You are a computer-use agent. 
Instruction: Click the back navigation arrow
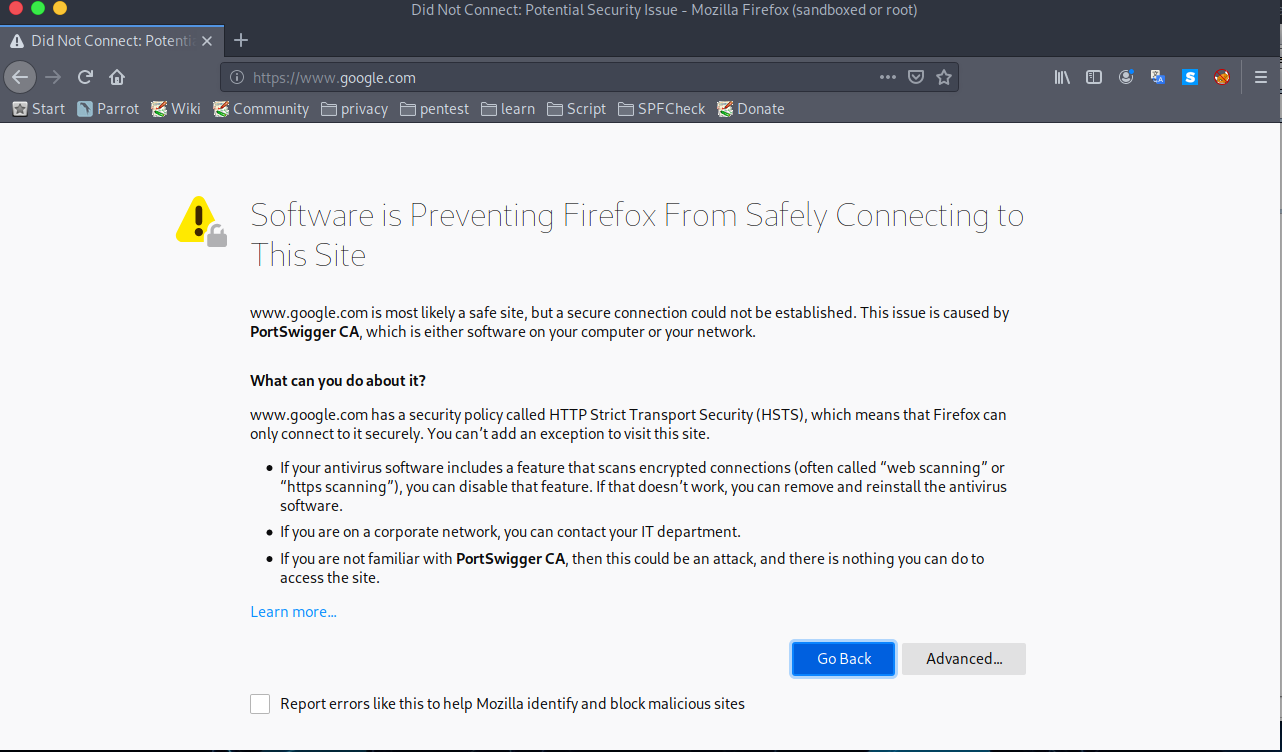click(x=20, y=77)
